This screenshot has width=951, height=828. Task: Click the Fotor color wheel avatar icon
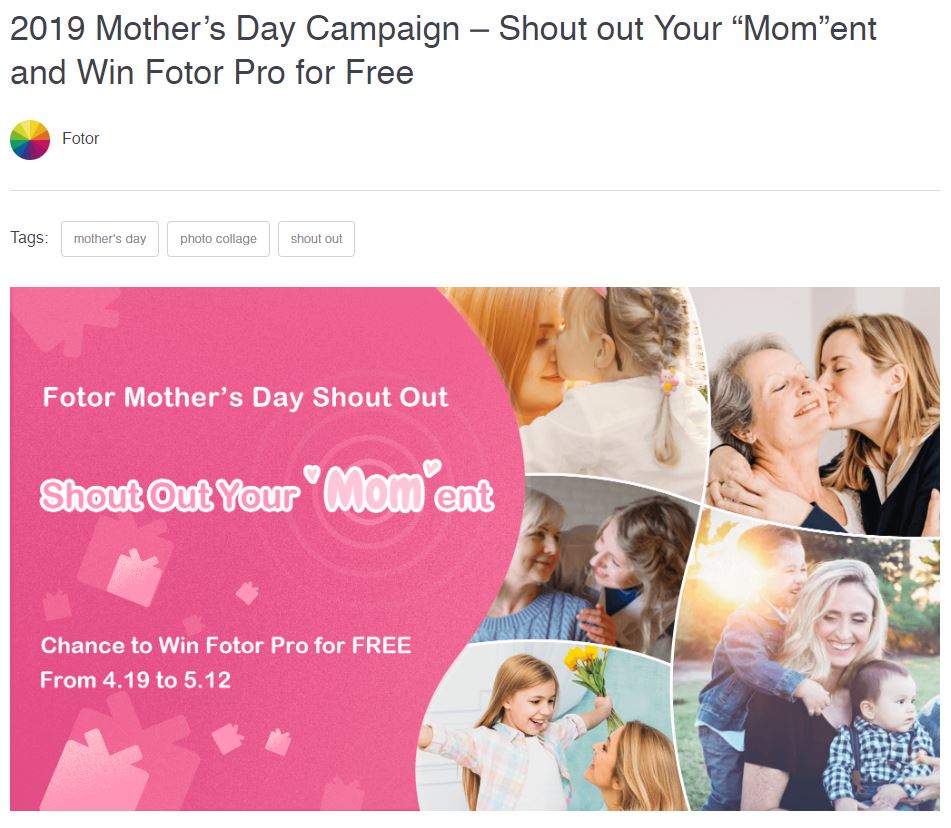click(x=30, y=140)
